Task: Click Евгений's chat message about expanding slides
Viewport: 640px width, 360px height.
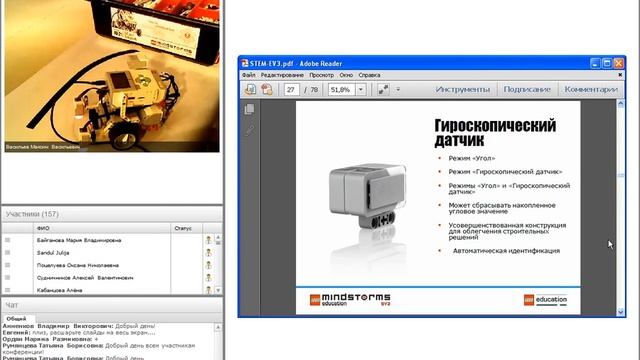Action: (x=79, y=333)
